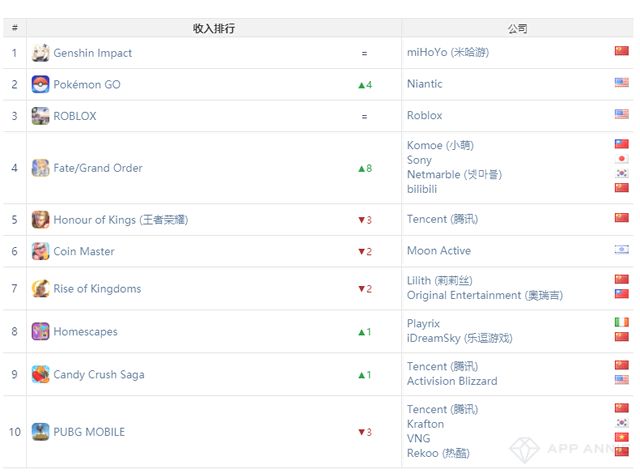Click the Coin Master app icon
This screenshot has height=473, width=640.
(x=40, y=251)
